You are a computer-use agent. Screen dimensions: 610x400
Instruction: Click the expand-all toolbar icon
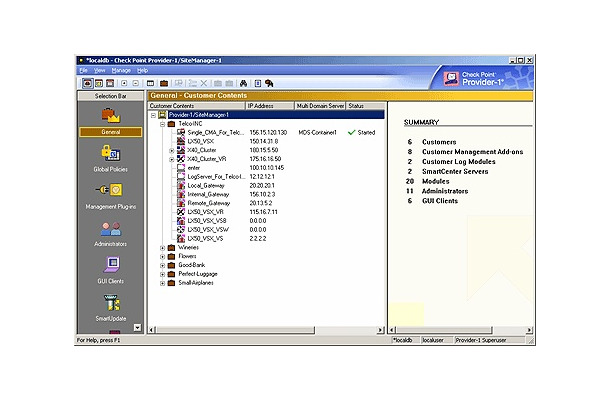pyautogui.click(x=124, y=83)
